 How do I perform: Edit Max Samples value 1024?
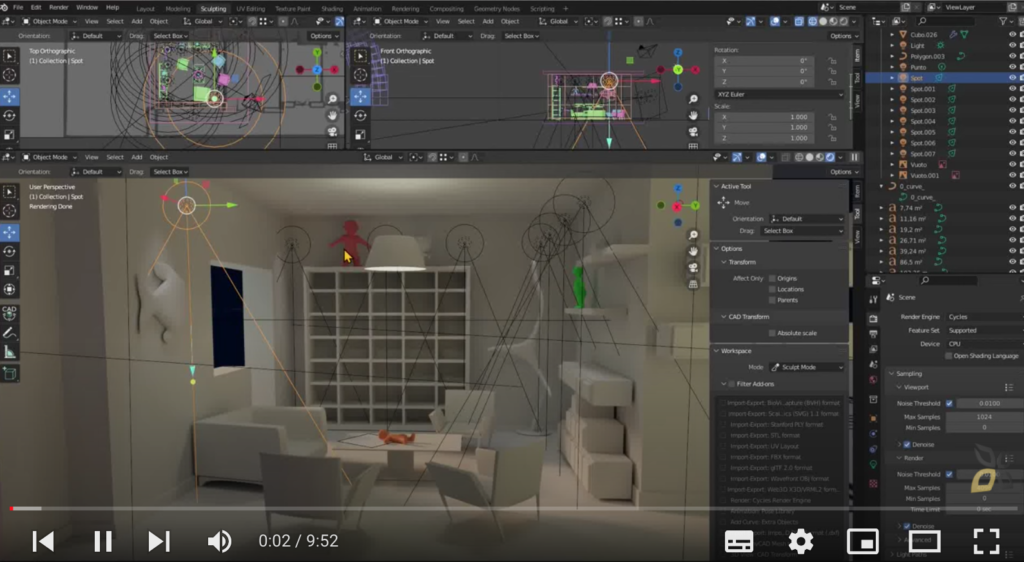[984, 416]
